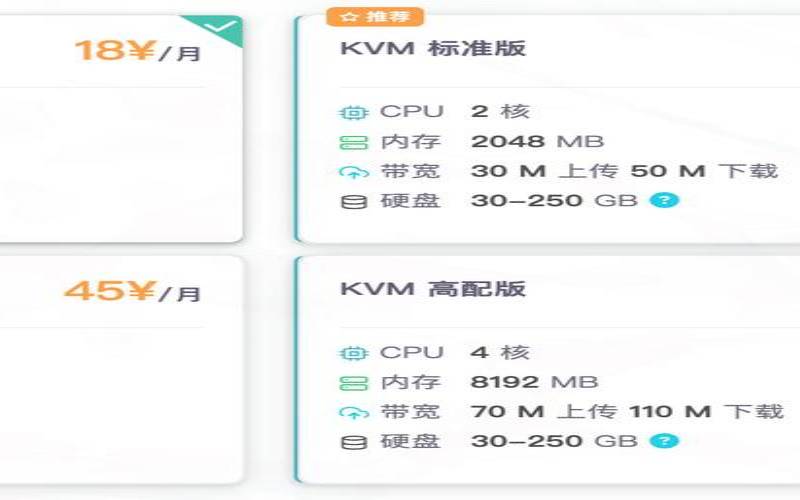
Task: Select the 45¥/月 plan price
Action: [133, 292]
